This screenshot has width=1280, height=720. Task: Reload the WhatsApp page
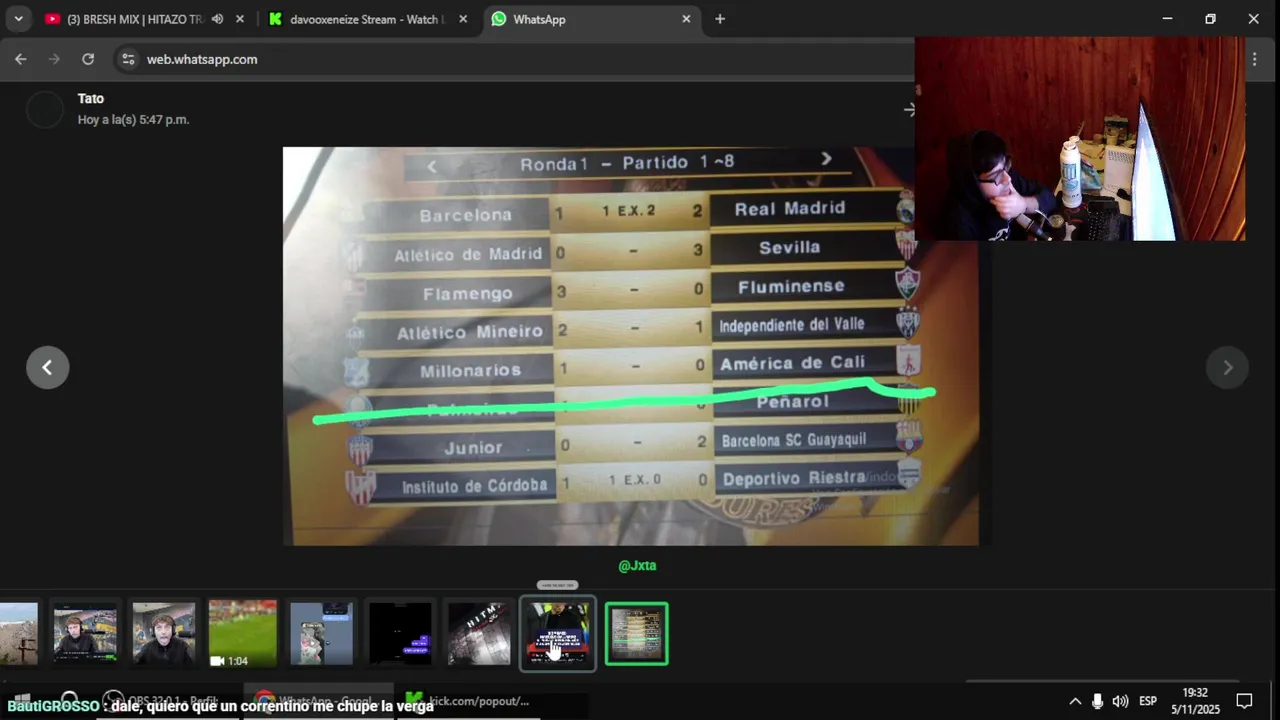pyautogui.click(x=88, y=59)
